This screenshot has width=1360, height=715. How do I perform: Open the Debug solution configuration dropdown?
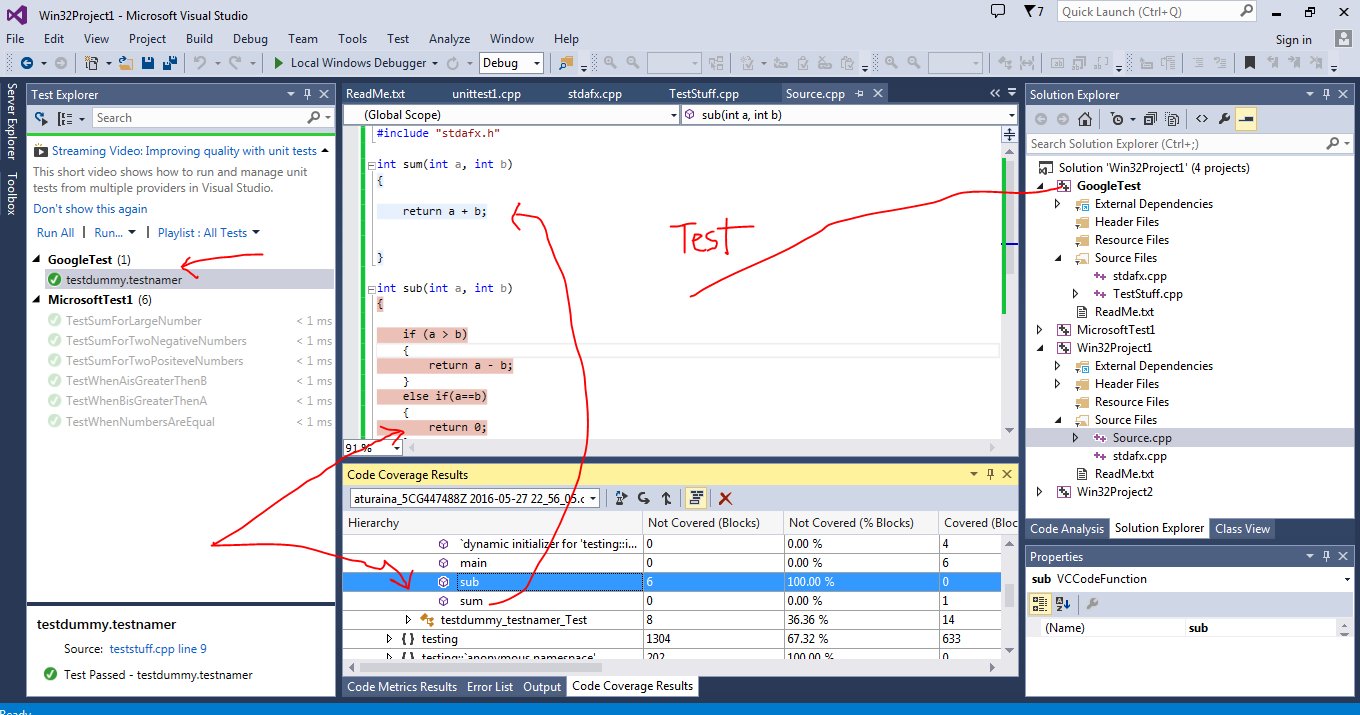(x=511, y=63)
